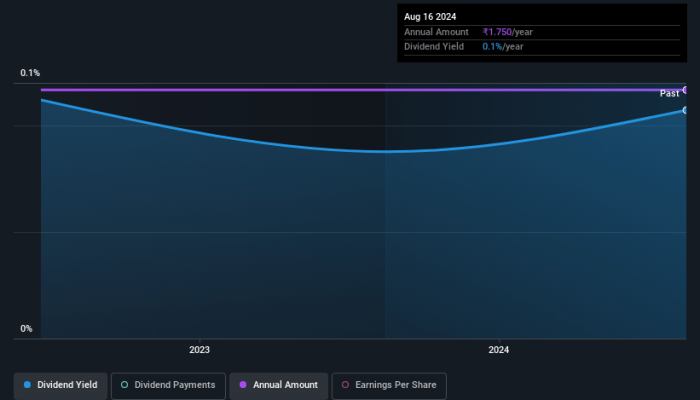
Task: Select the purple endpoint marker near Past
Action: pos(686,90)
